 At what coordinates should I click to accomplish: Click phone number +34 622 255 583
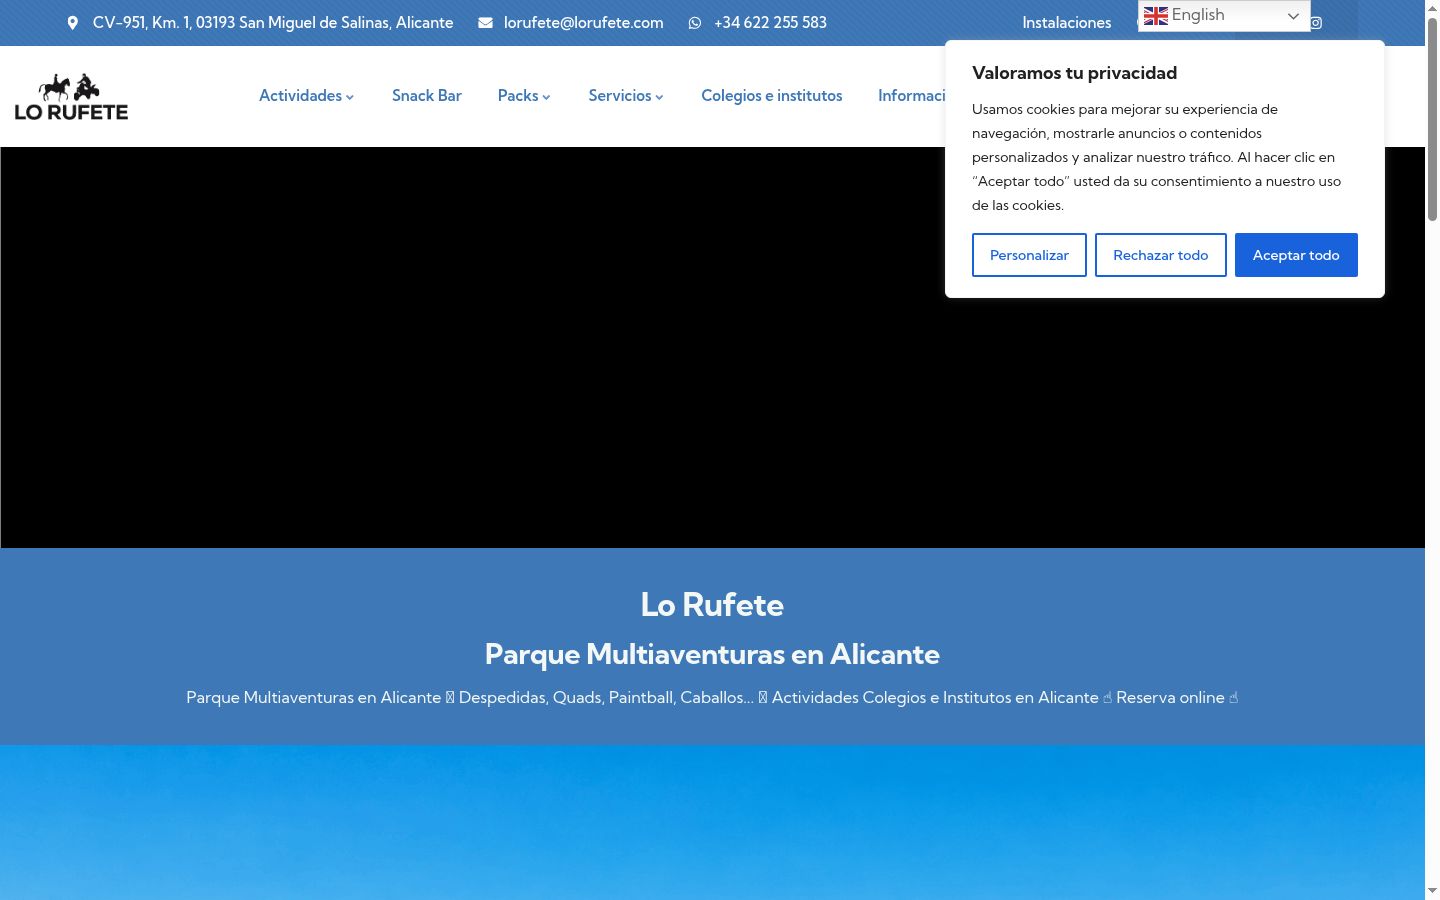(770, 23)
